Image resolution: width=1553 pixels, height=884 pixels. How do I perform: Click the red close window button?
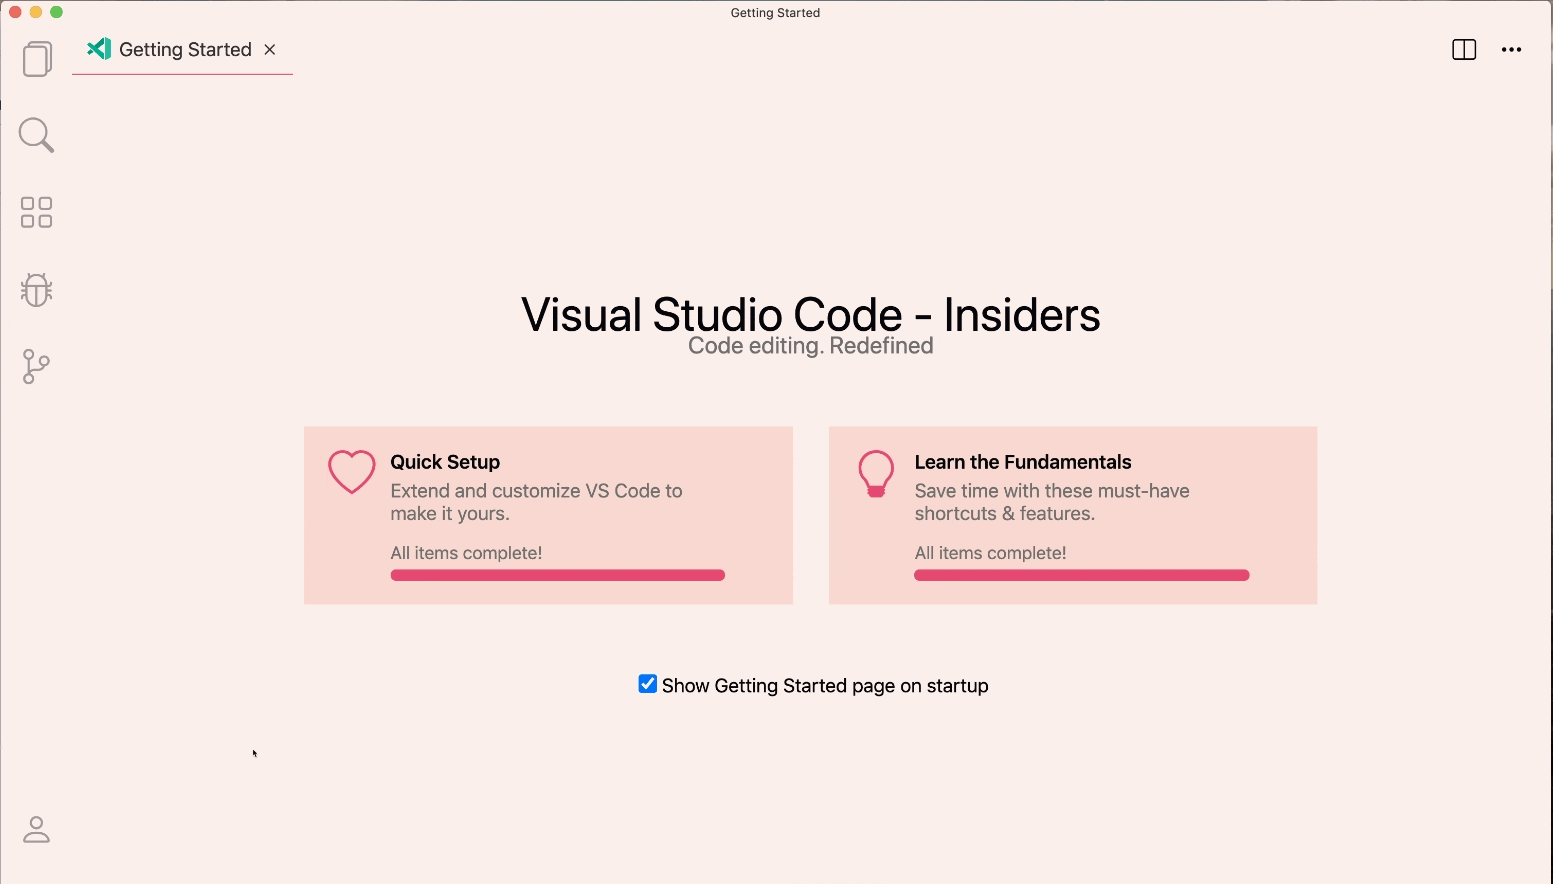(15, 12)
